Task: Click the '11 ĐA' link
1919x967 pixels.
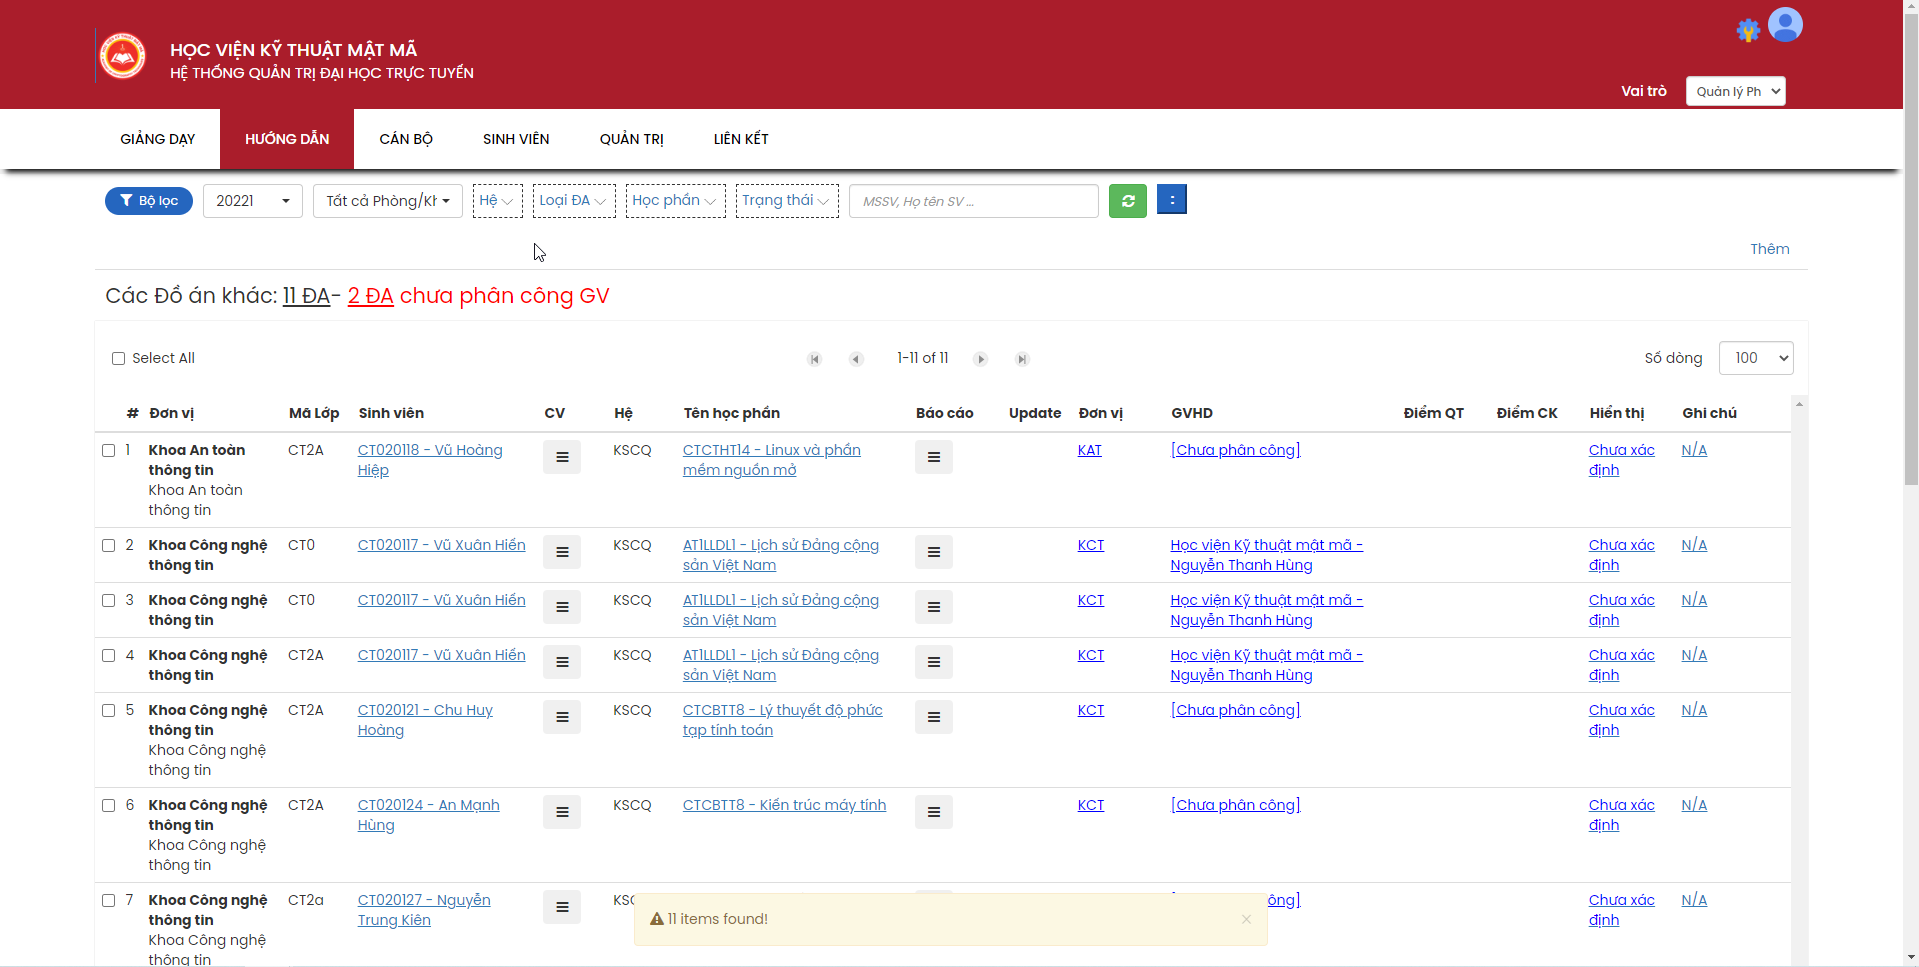Action: [x=306, y=296]
